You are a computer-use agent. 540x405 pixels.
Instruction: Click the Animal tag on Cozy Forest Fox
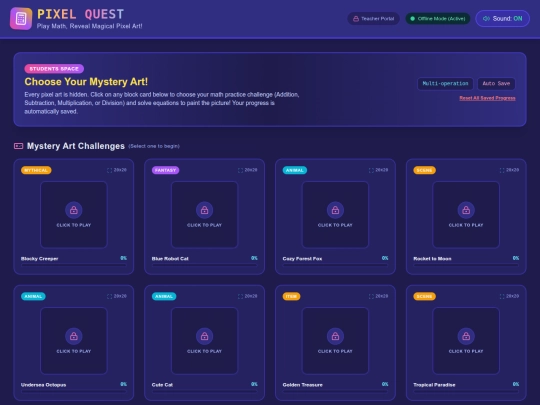295,170
